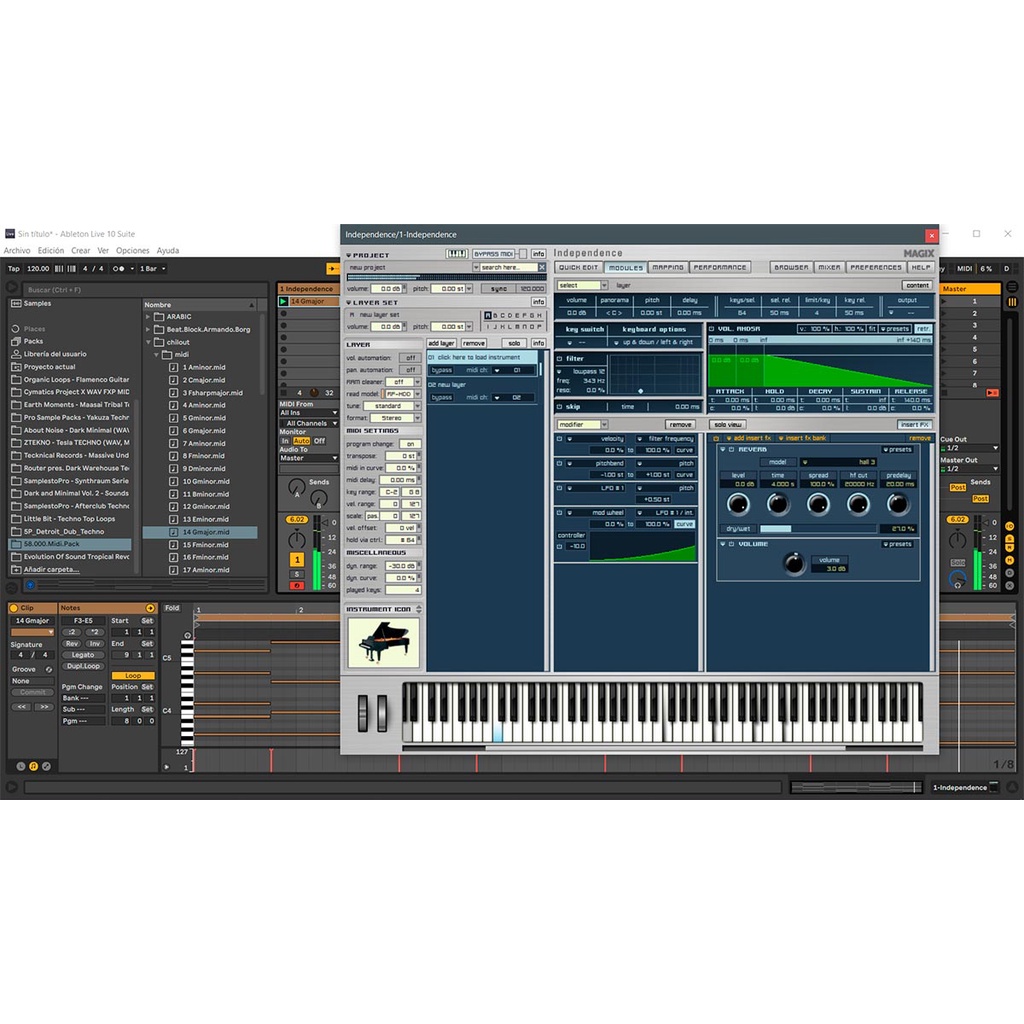The width and height of the screenshot is (1024, 1024).
Task: Toggle Bypass MIDI switch
Action: (x=522, y=254)
